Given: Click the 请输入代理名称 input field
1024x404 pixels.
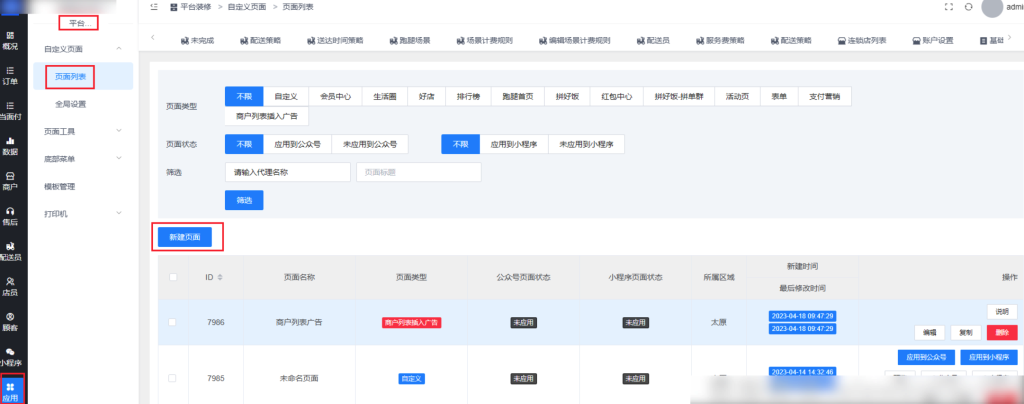Looking at the screenshot, I should click(286, 172).
